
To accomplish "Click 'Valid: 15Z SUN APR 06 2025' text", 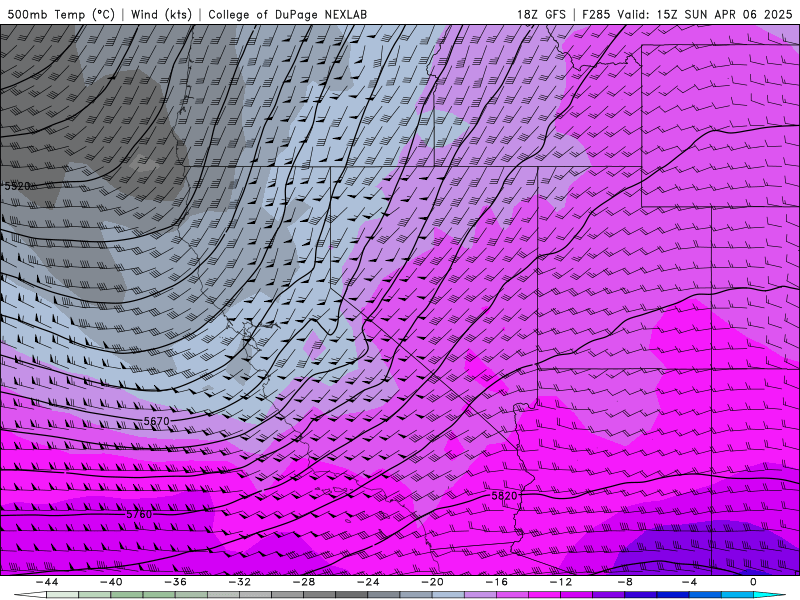I will (x=705, y=14).
